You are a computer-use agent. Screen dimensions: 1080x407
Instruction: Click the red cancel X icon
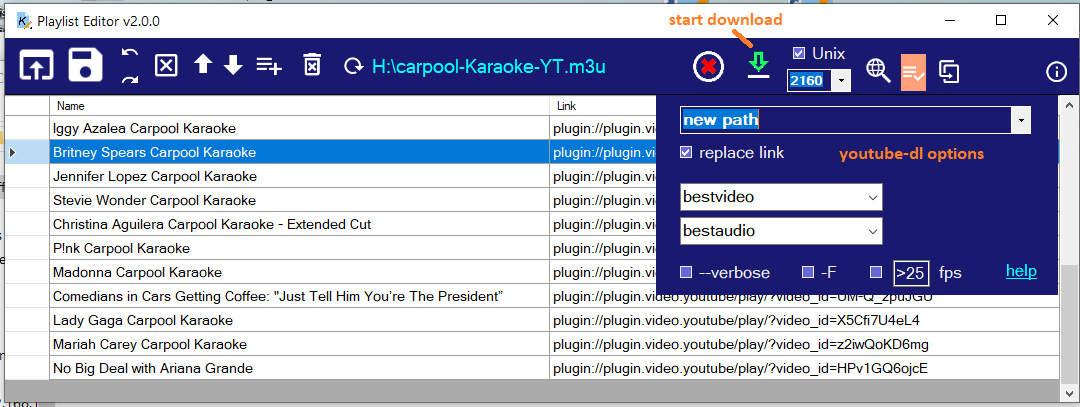point(709,67)
